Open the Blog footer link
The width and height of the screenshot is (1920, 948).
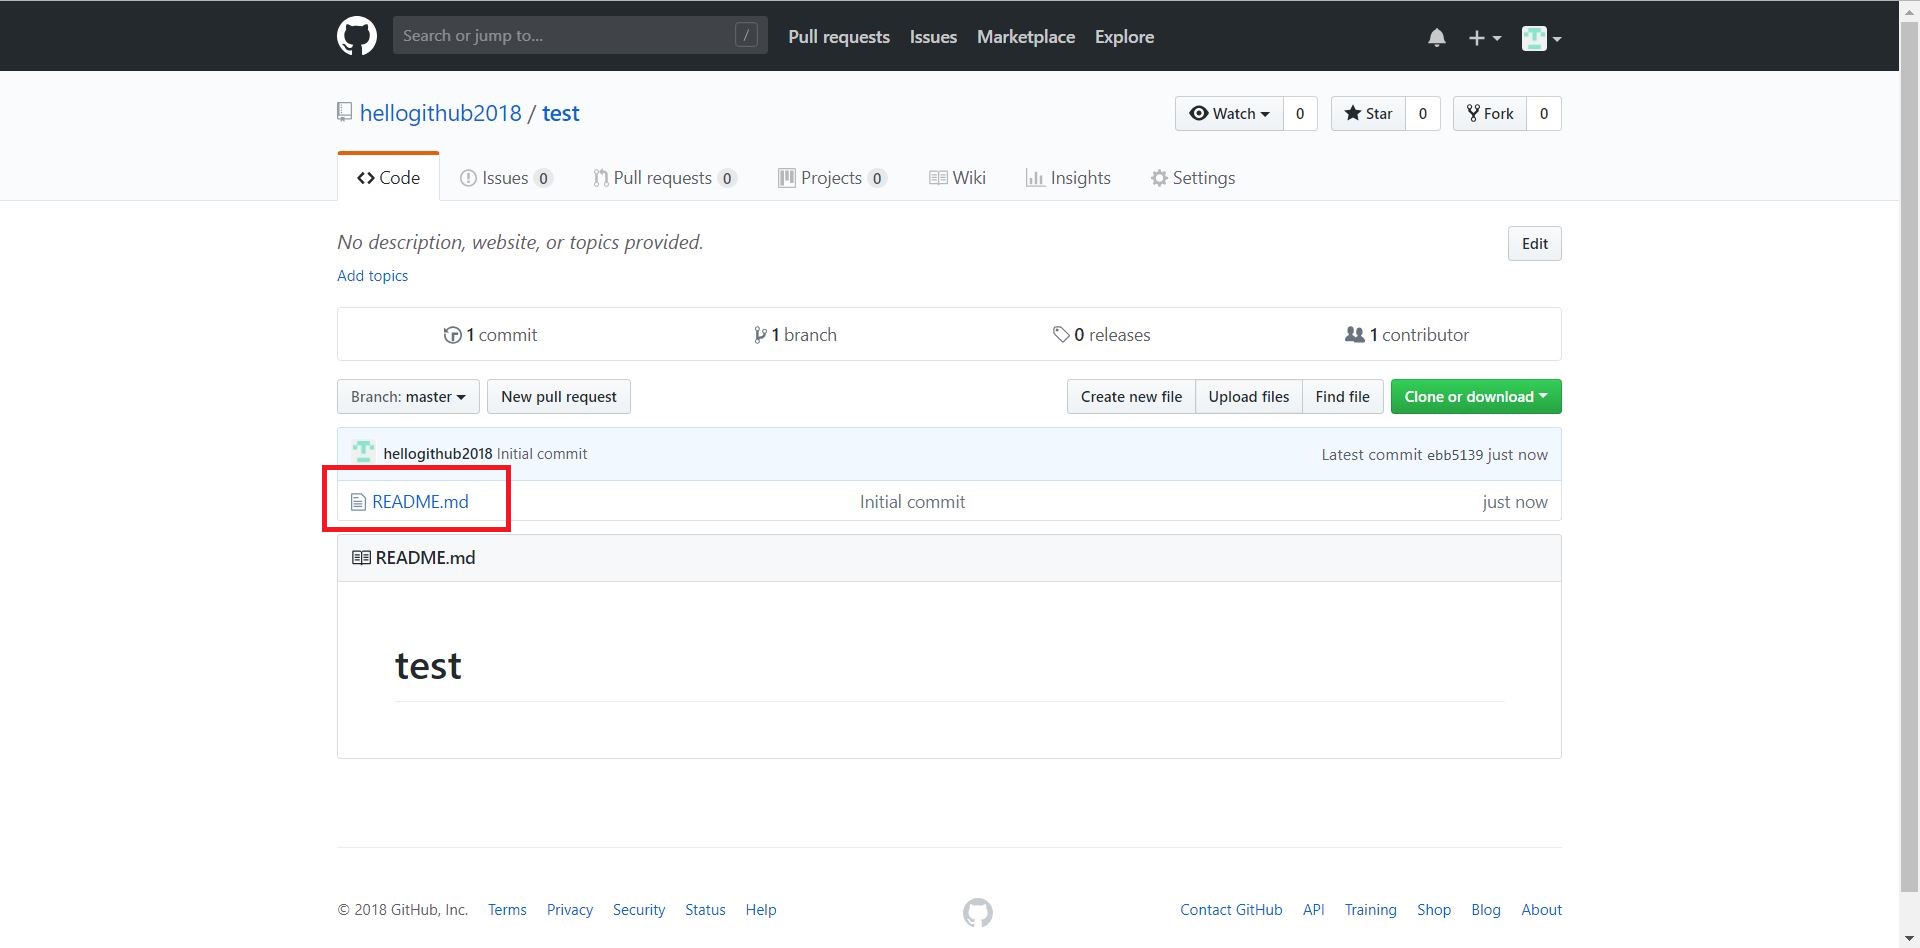coord(1486,910)
